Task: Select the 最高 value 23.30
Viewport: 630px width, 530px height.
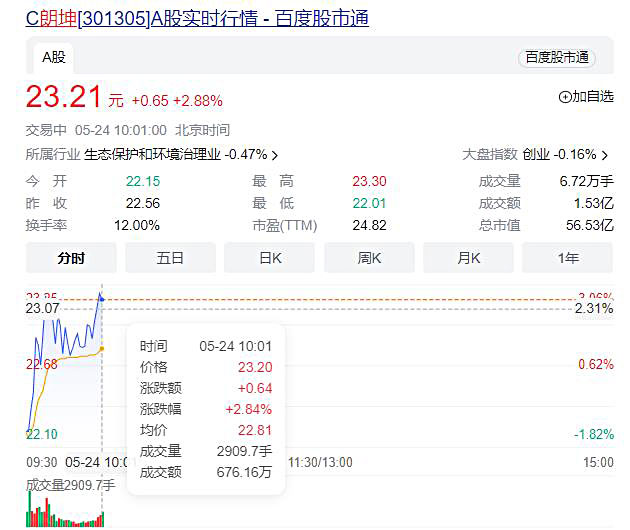Action: point(369,181)
